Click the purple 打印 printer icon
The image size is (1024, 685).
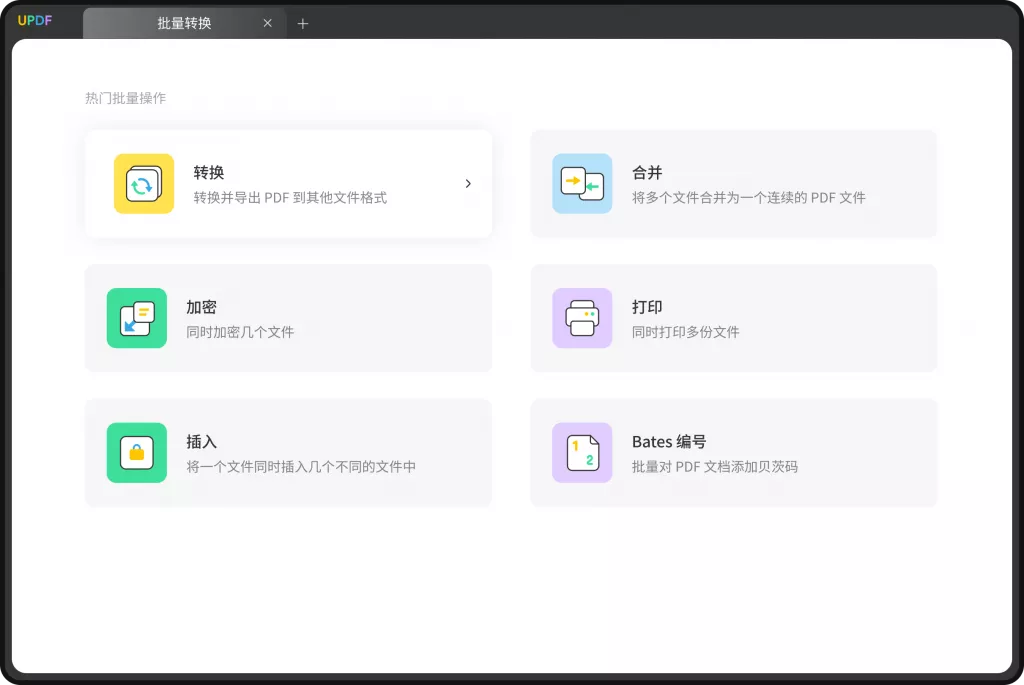(582, 318)
